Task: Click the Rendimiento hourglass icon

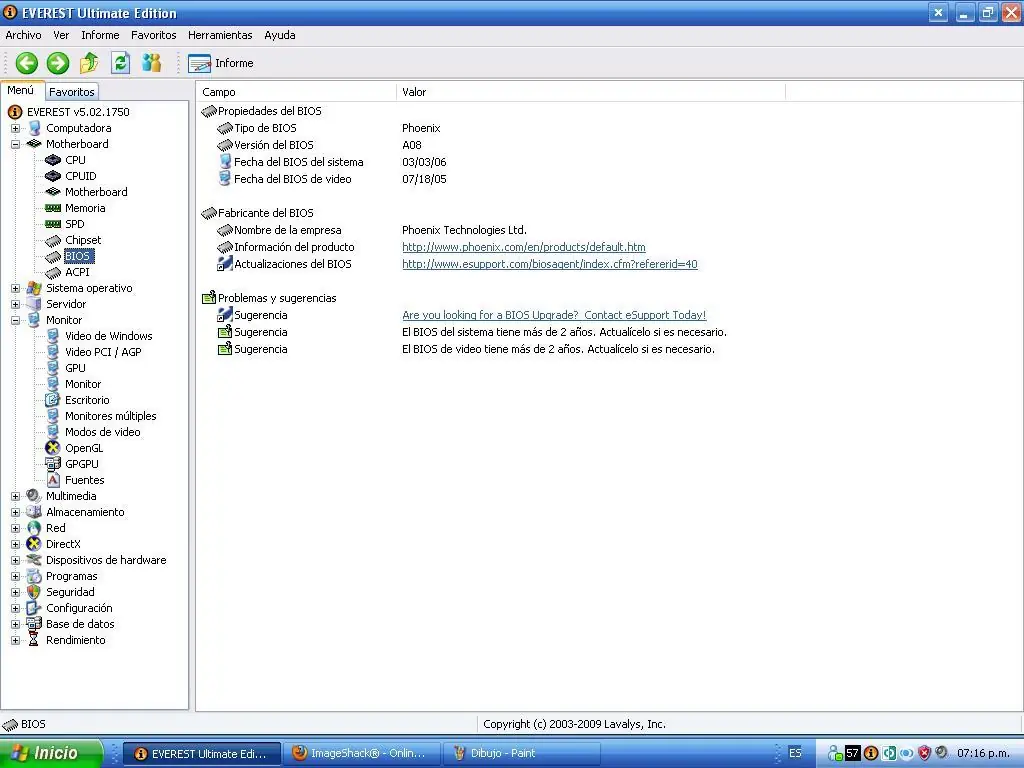Action: point(34,640)
